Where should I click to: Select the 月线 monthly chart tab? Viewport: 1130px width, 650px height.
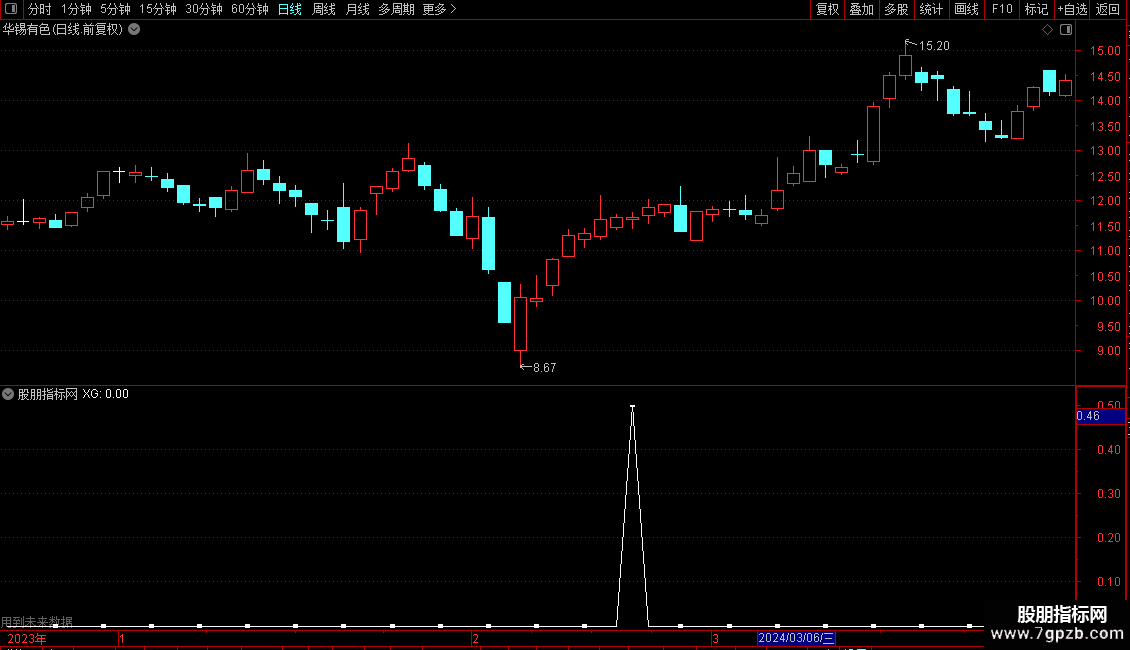(357, 9)
